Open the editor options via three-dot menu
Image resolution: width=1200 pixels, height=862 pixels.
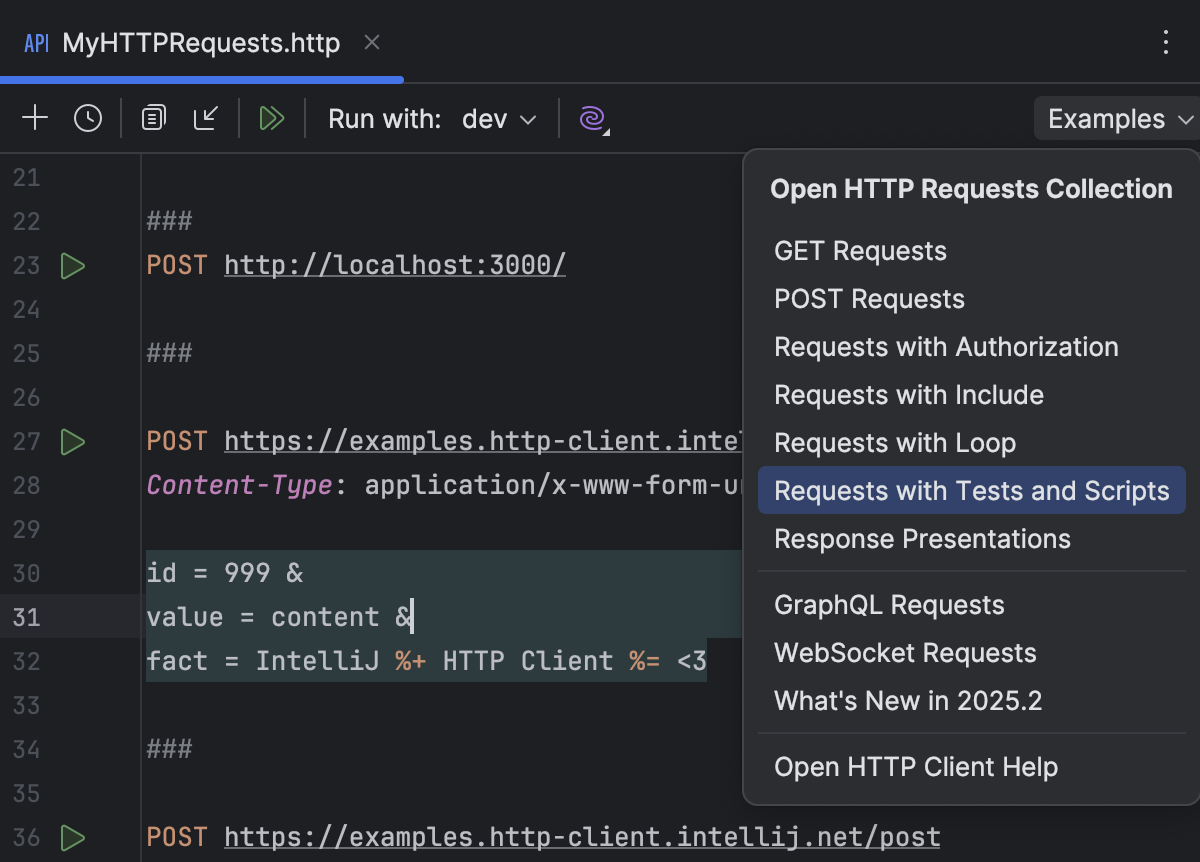click(x=1166, y=43)
